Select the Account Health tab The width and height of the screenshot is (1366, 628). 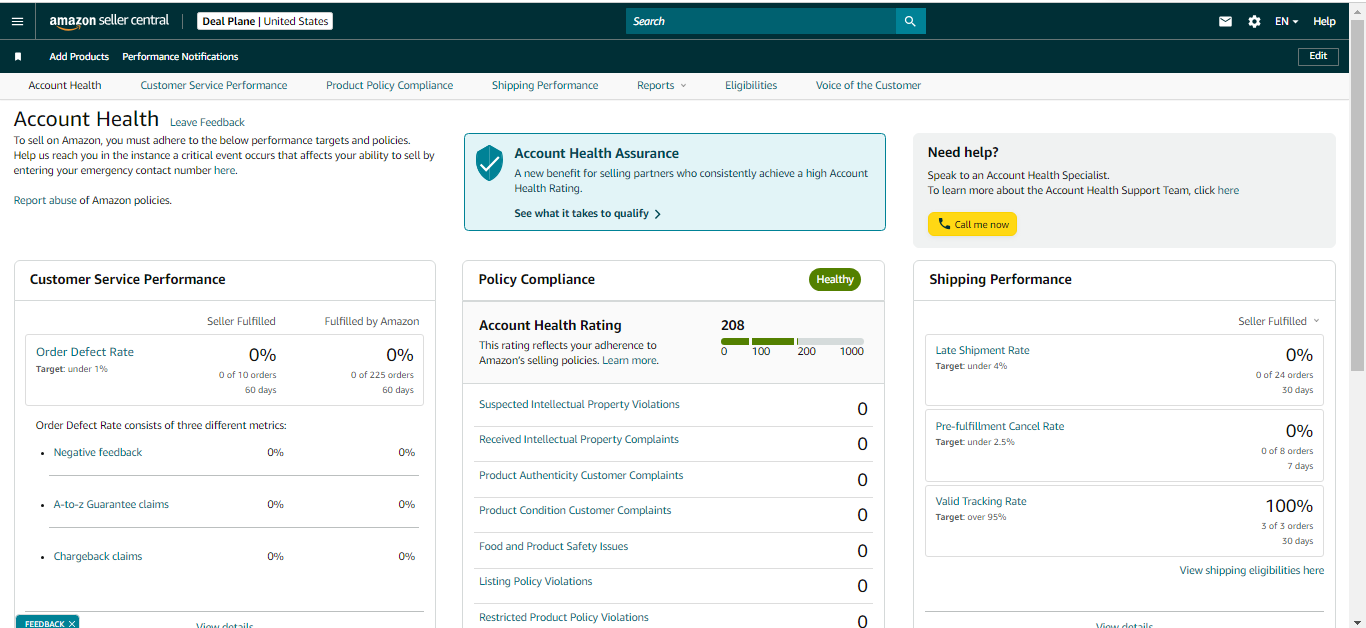[65, 86]
